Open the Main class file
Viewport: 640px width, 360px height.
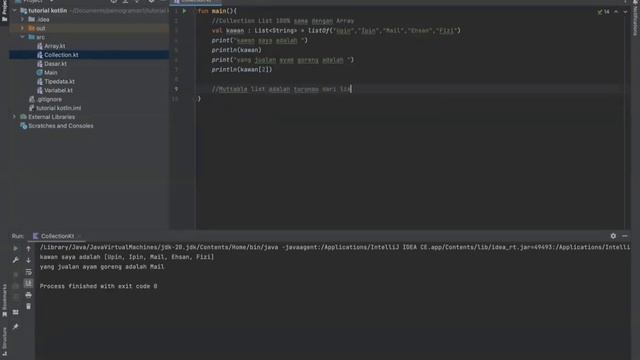click(x=51, y=73)
